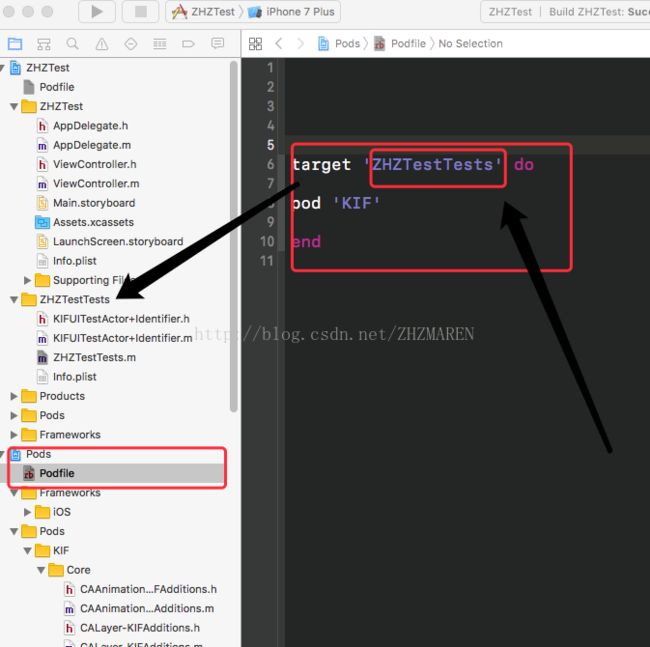The width and height of the screenshot is (650, 647).
Task: Click line number 5 in gutter
Action: coord(271,145)
